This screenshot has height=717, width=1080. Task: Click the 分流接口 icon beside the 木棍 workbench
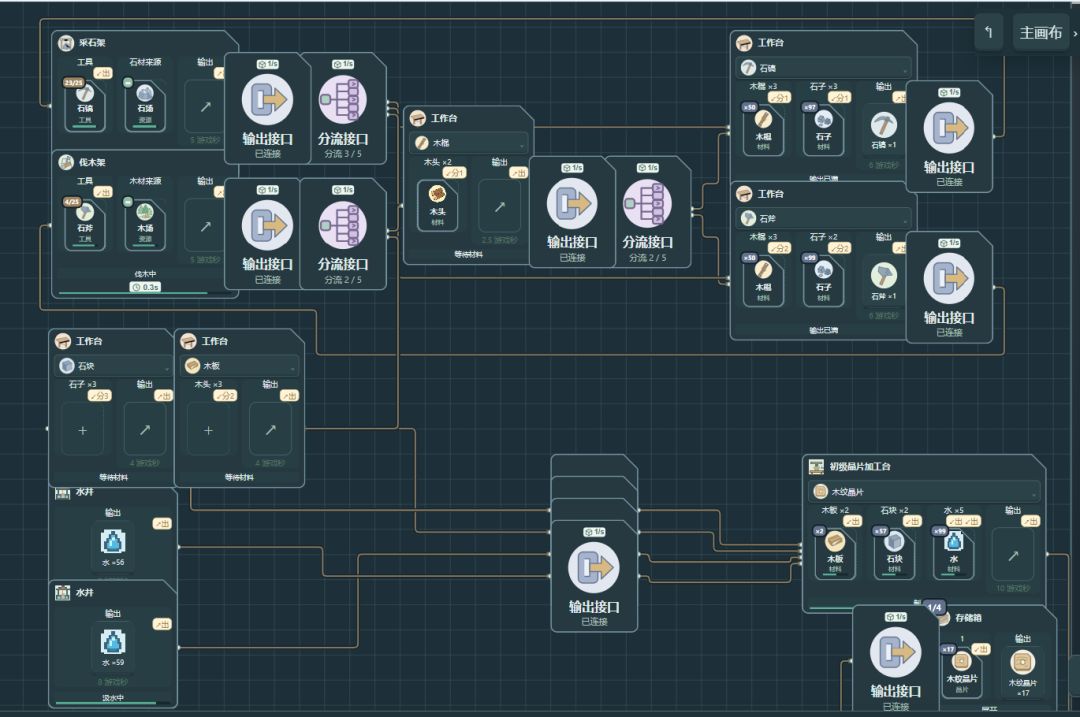647,203
